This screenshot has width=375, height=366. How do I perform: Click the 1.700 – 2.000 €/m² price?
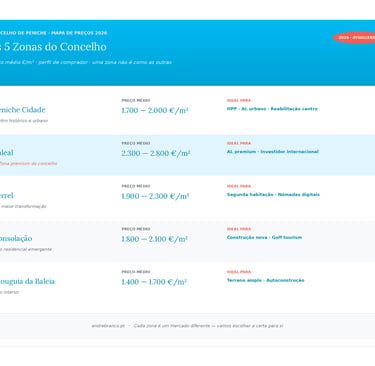click(155, 110)
